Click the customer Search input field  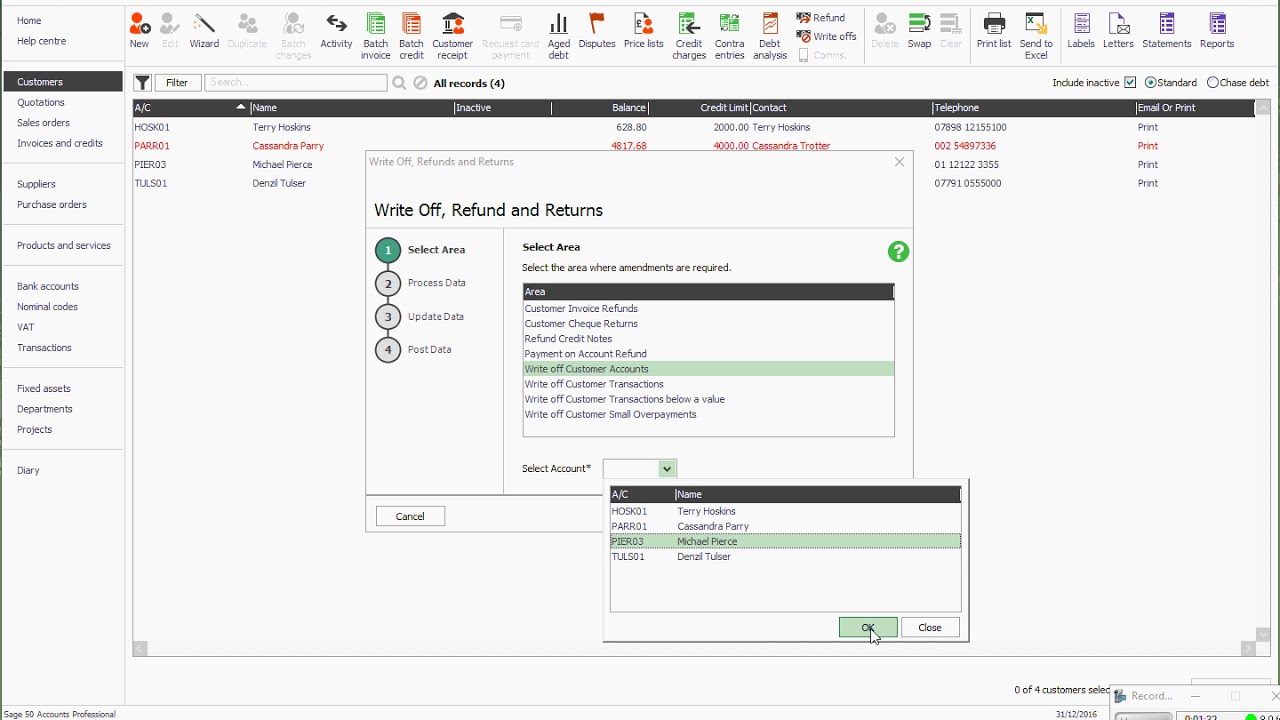point(296,83)
